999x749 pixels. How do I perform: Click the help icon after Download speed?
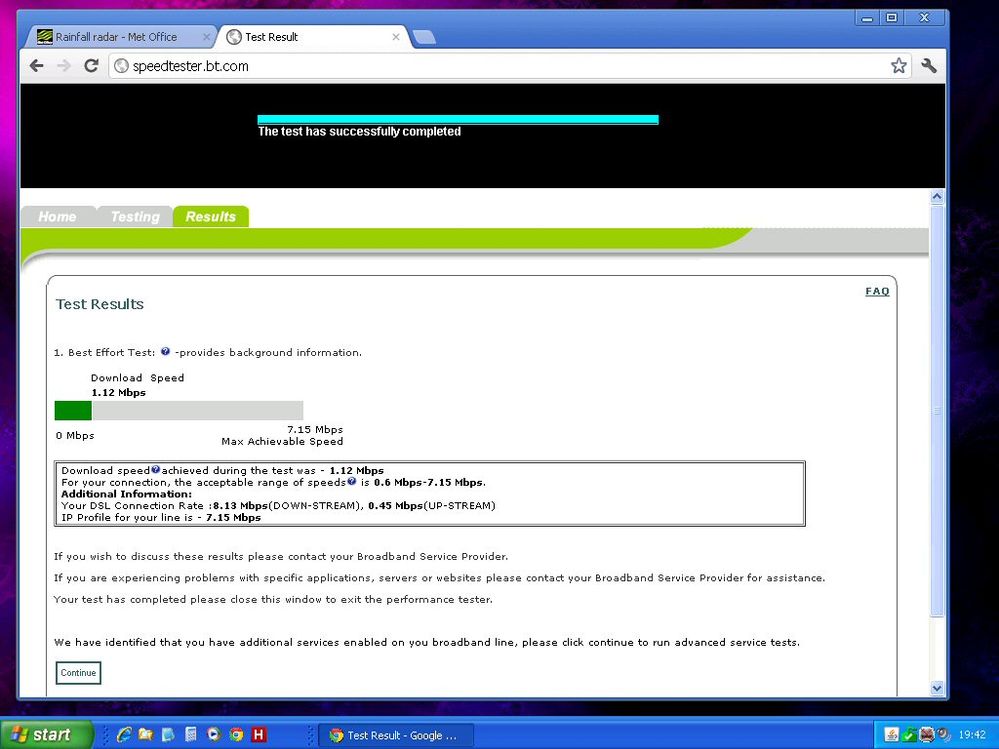click(x=155, y=469)
